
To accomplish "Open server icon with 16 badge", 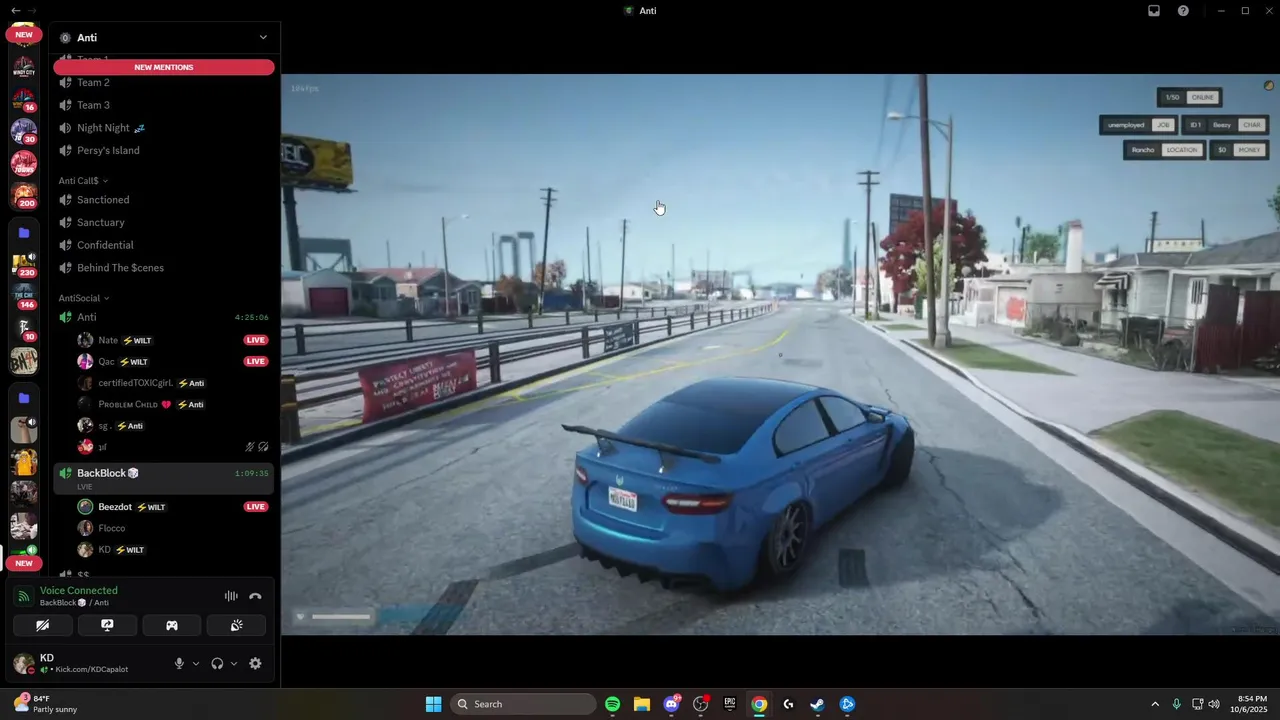I will tap(24, 100).
